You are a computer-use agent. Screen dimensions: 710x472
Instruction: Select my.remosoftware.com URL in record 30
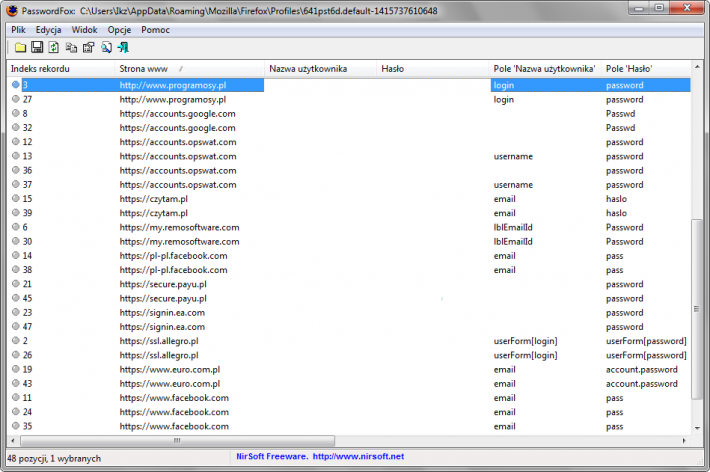tap(179, 241)
